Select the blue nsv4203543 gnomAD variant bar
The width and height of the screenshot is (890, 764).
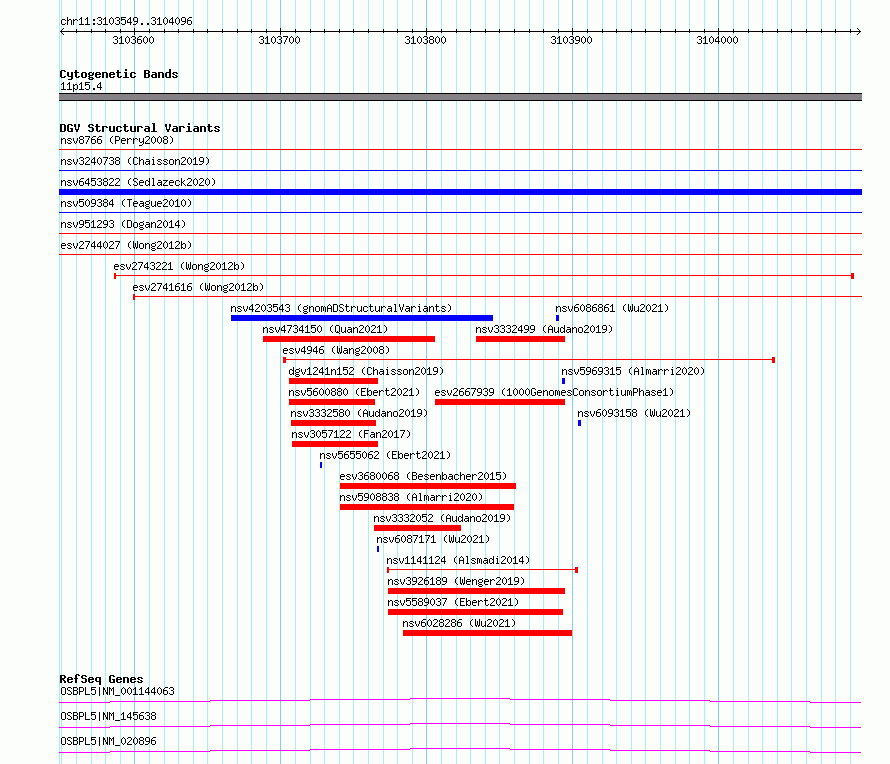coord(362,318)
